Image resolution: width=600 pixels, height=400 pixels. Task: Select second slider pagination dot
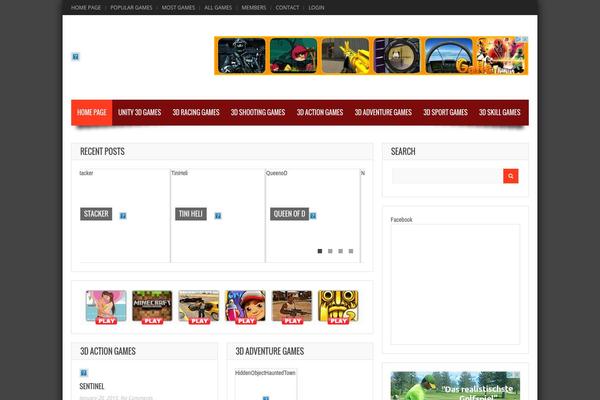tap(330, 251)
